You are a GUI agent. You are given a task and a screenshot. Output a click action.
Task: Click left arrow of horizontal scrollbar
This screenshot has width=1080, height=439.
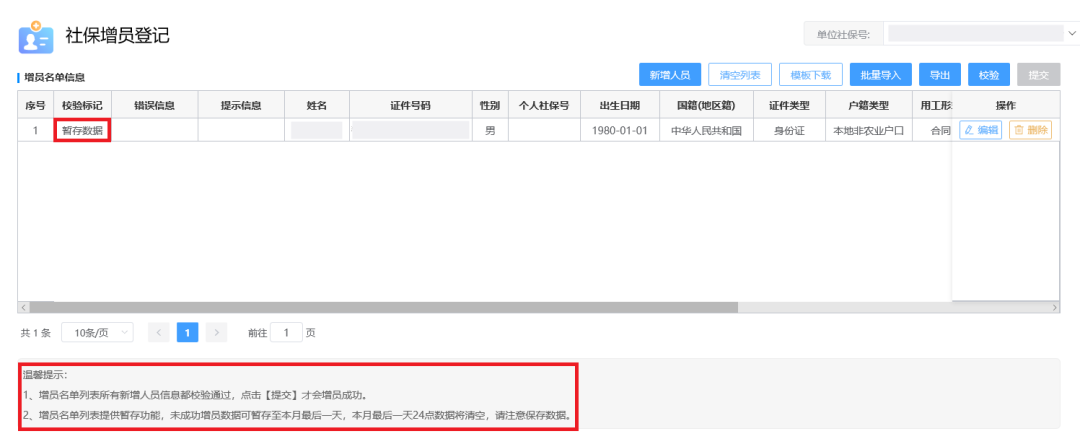coord(23,307)
